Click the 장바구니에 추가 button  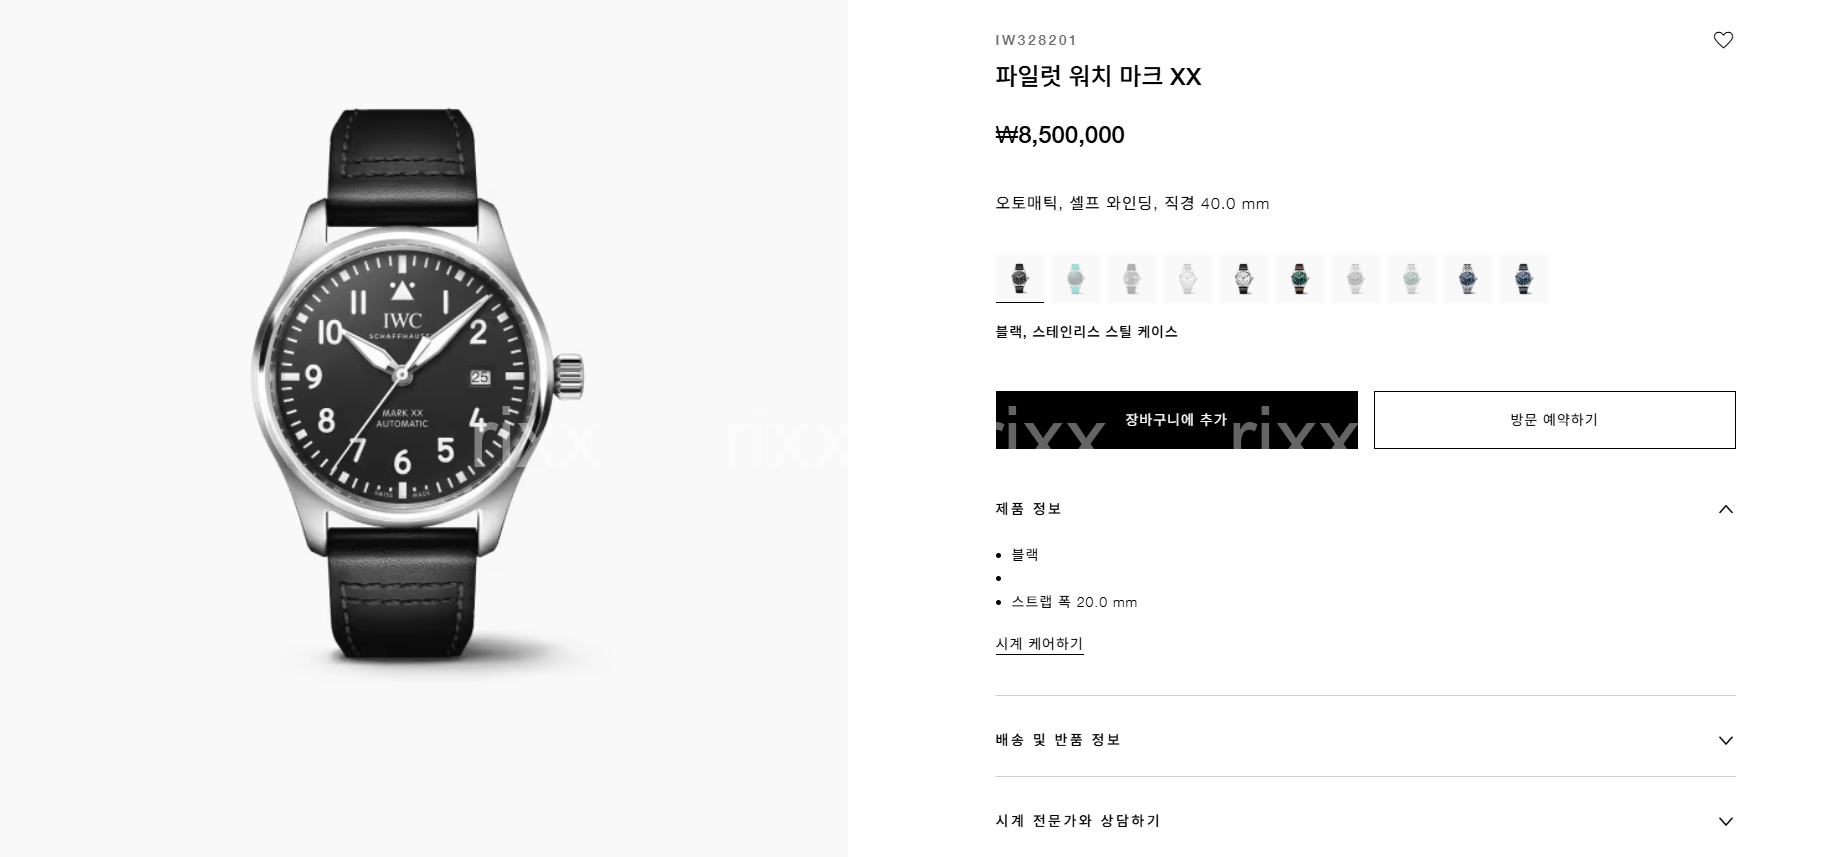(x=1177, y=420)
